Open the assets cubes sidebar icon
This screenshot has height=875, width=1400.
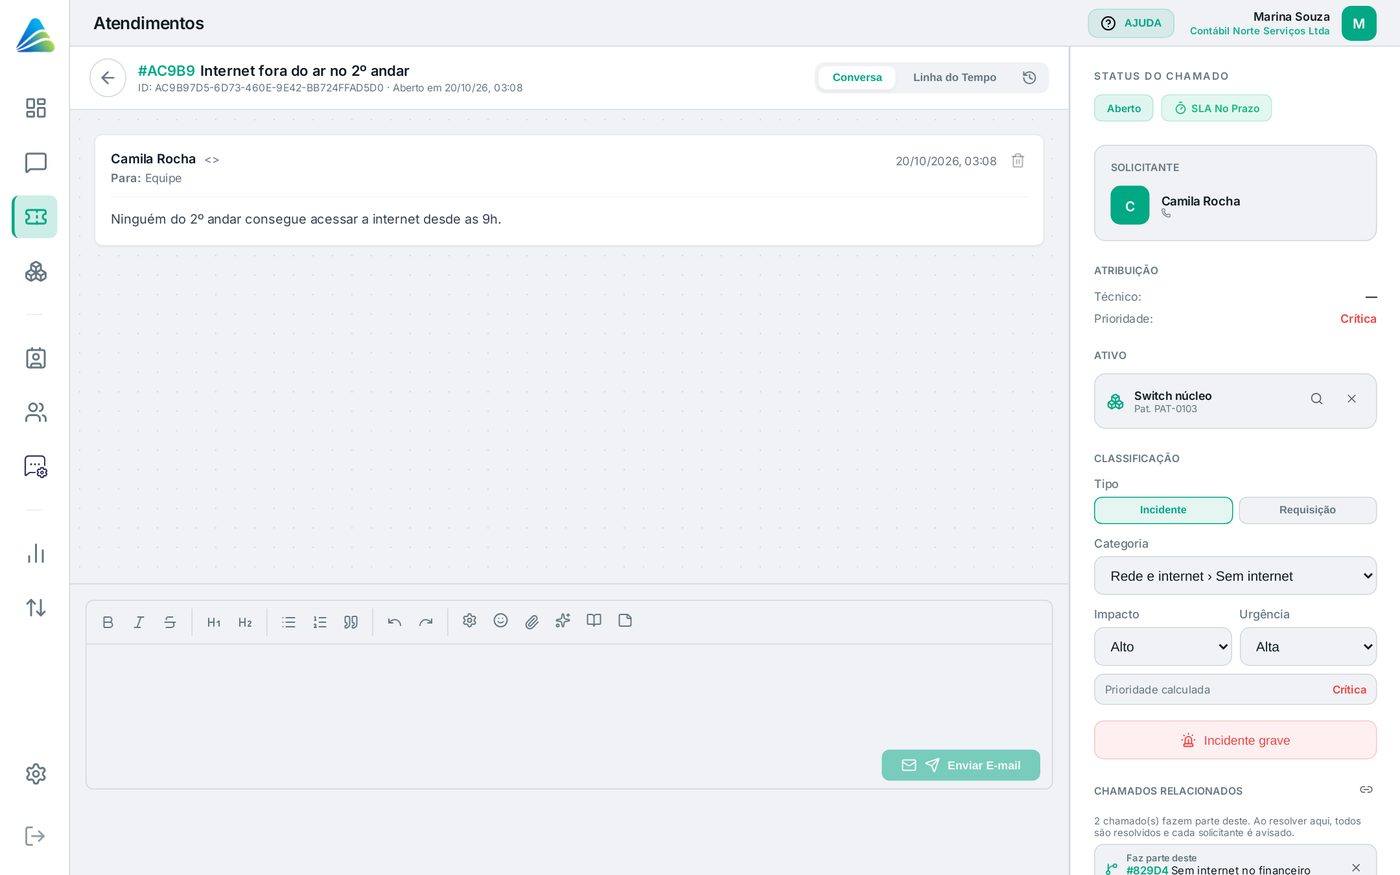tap(36, 271)
